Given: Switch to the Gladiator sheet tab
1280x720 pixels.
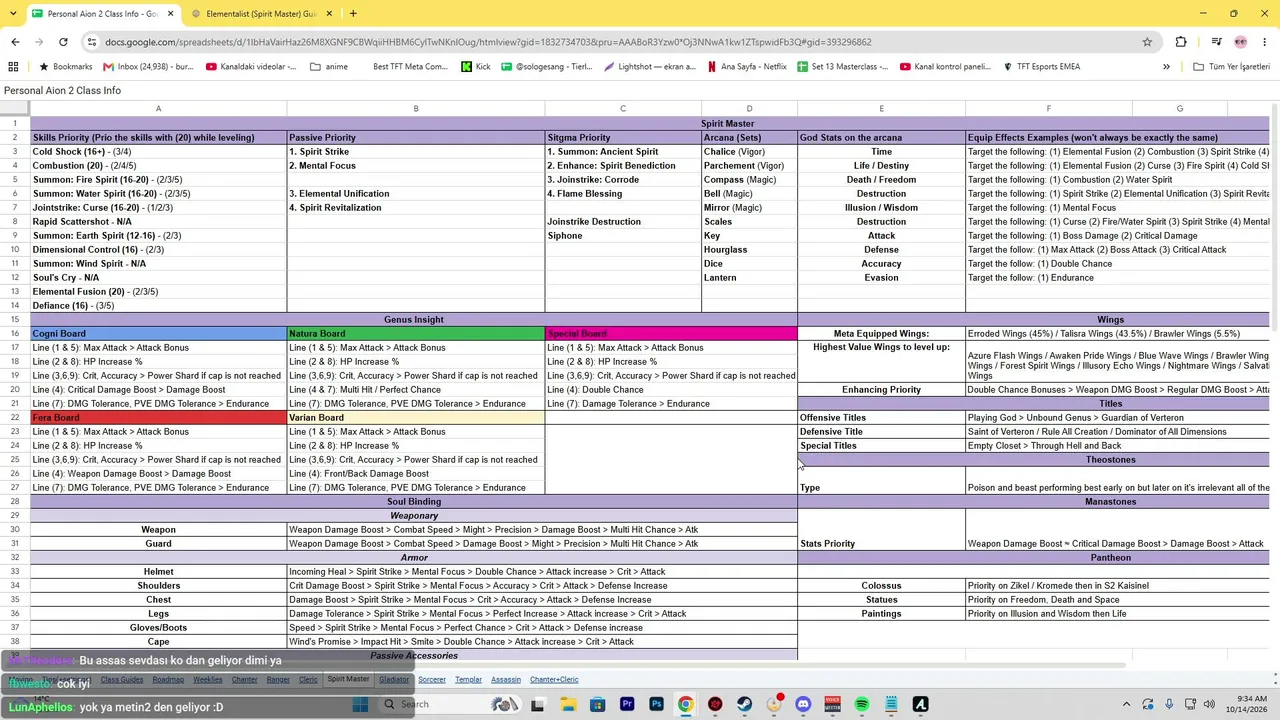Looking at the screenshot, I should 394,680.
